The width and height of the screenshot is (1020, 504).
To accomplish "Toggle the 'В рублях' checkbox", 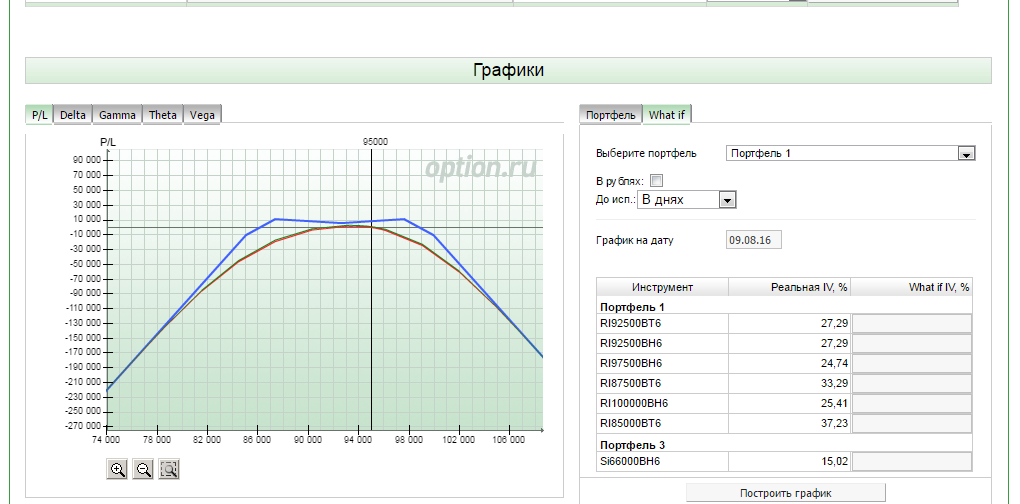I will [x=656, y=181].
